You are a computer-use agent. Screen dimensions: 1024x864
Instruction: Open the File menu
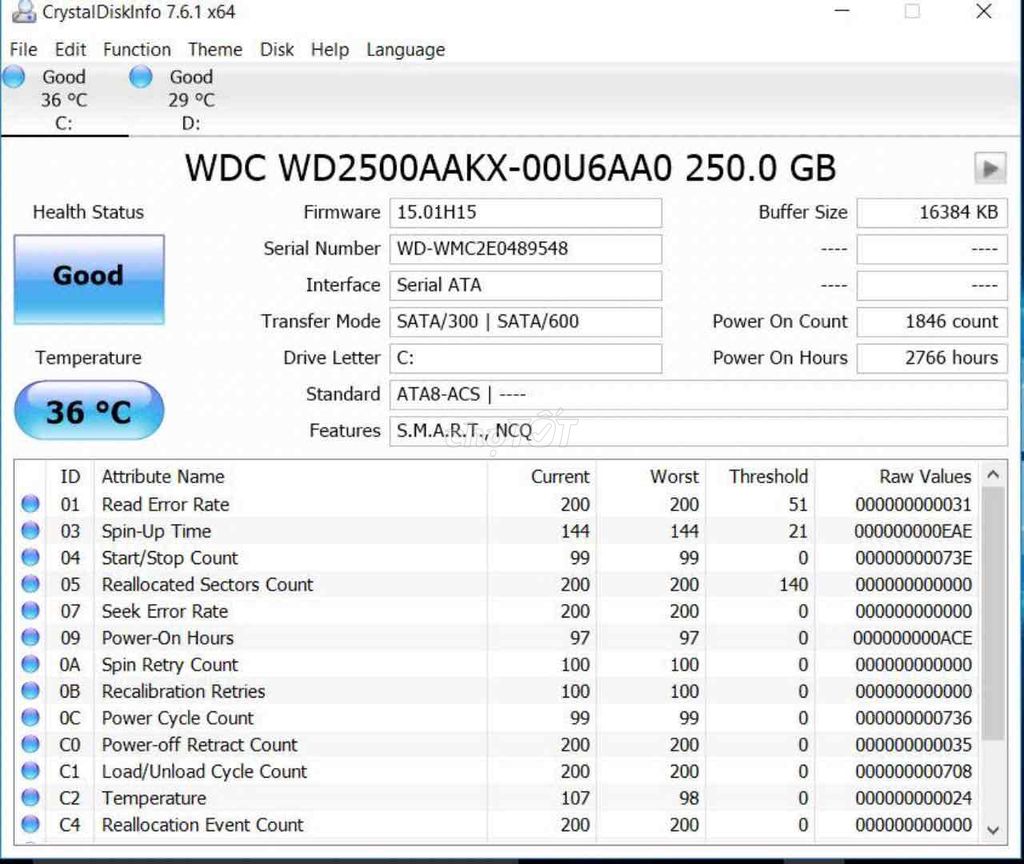(24, 50)
